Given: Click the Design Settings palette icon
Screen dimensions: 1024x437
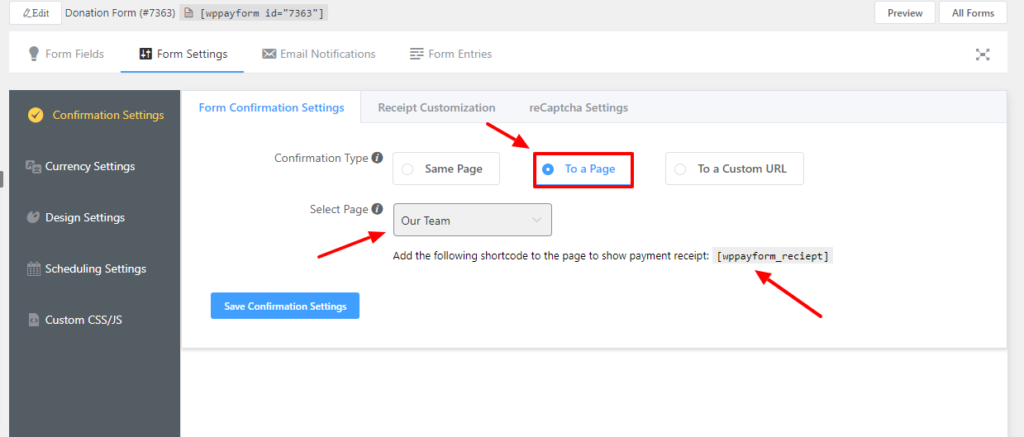Looking at the screenshot, I should click(33, 217).
